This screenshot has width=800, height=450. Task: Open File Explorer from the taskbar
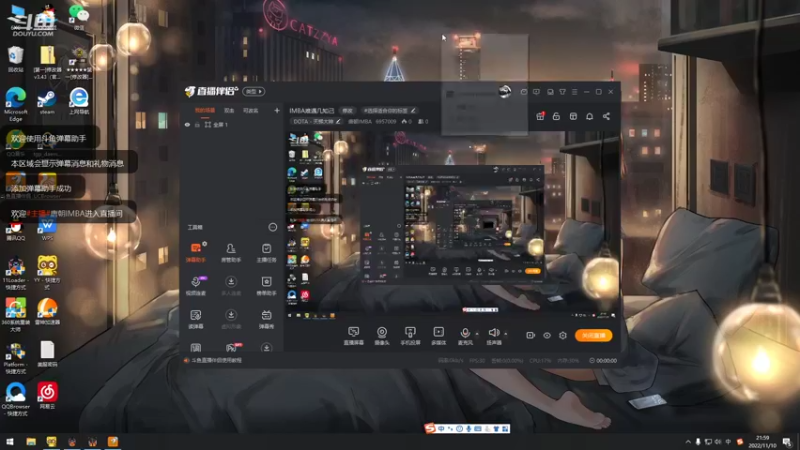coord(31,441)
